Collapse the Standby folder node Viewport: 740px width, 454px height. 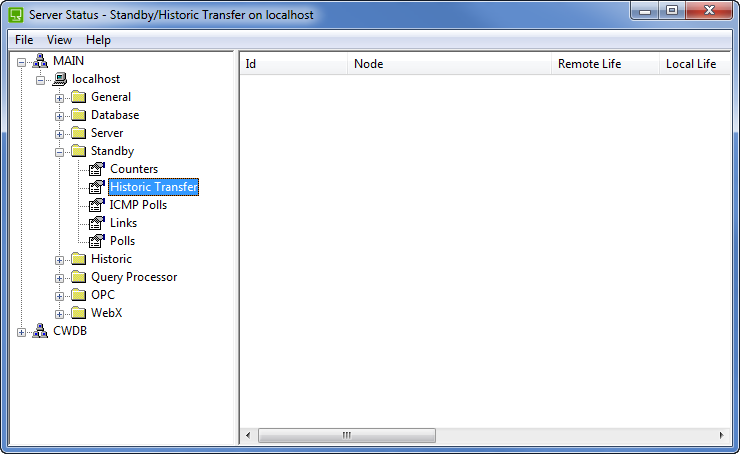pyautogui.click(x=60, y=152)
